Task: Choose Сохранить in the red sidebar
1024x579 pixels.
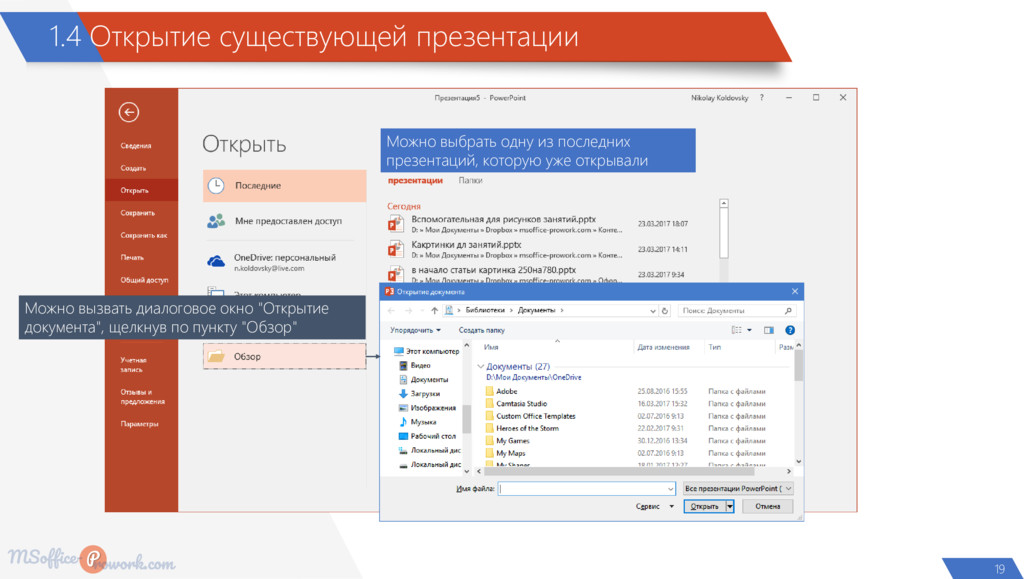Action: [138, 213]
